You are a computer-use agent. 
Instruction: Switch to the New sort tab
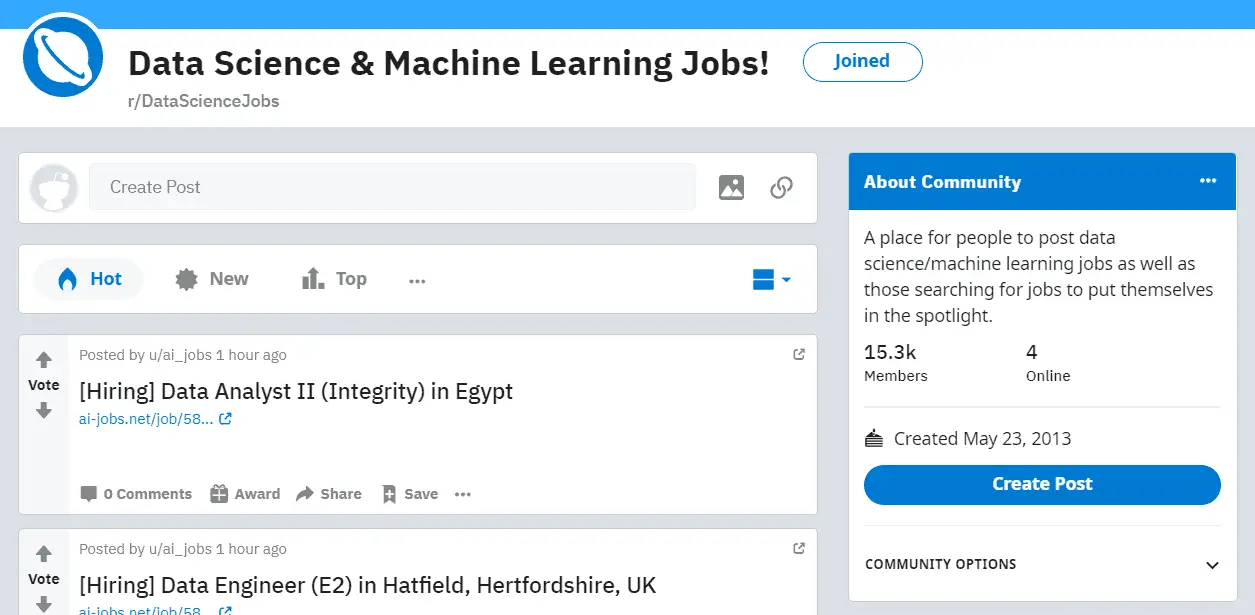coord(211,279)
